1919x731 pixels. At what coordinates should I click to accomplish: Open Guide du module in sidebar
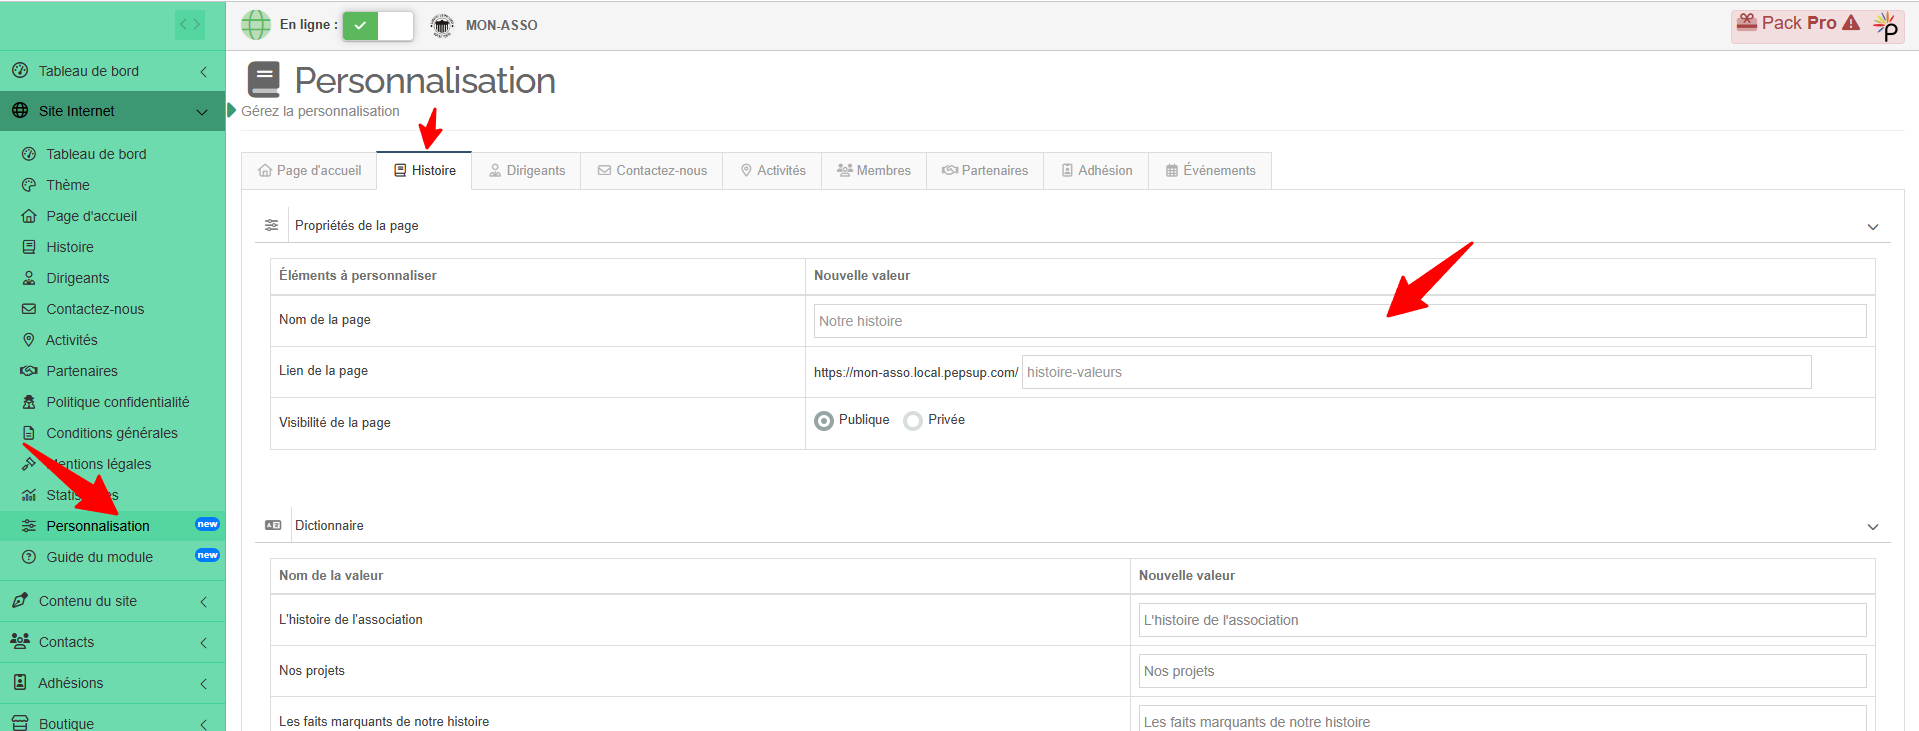pos(99,557)
